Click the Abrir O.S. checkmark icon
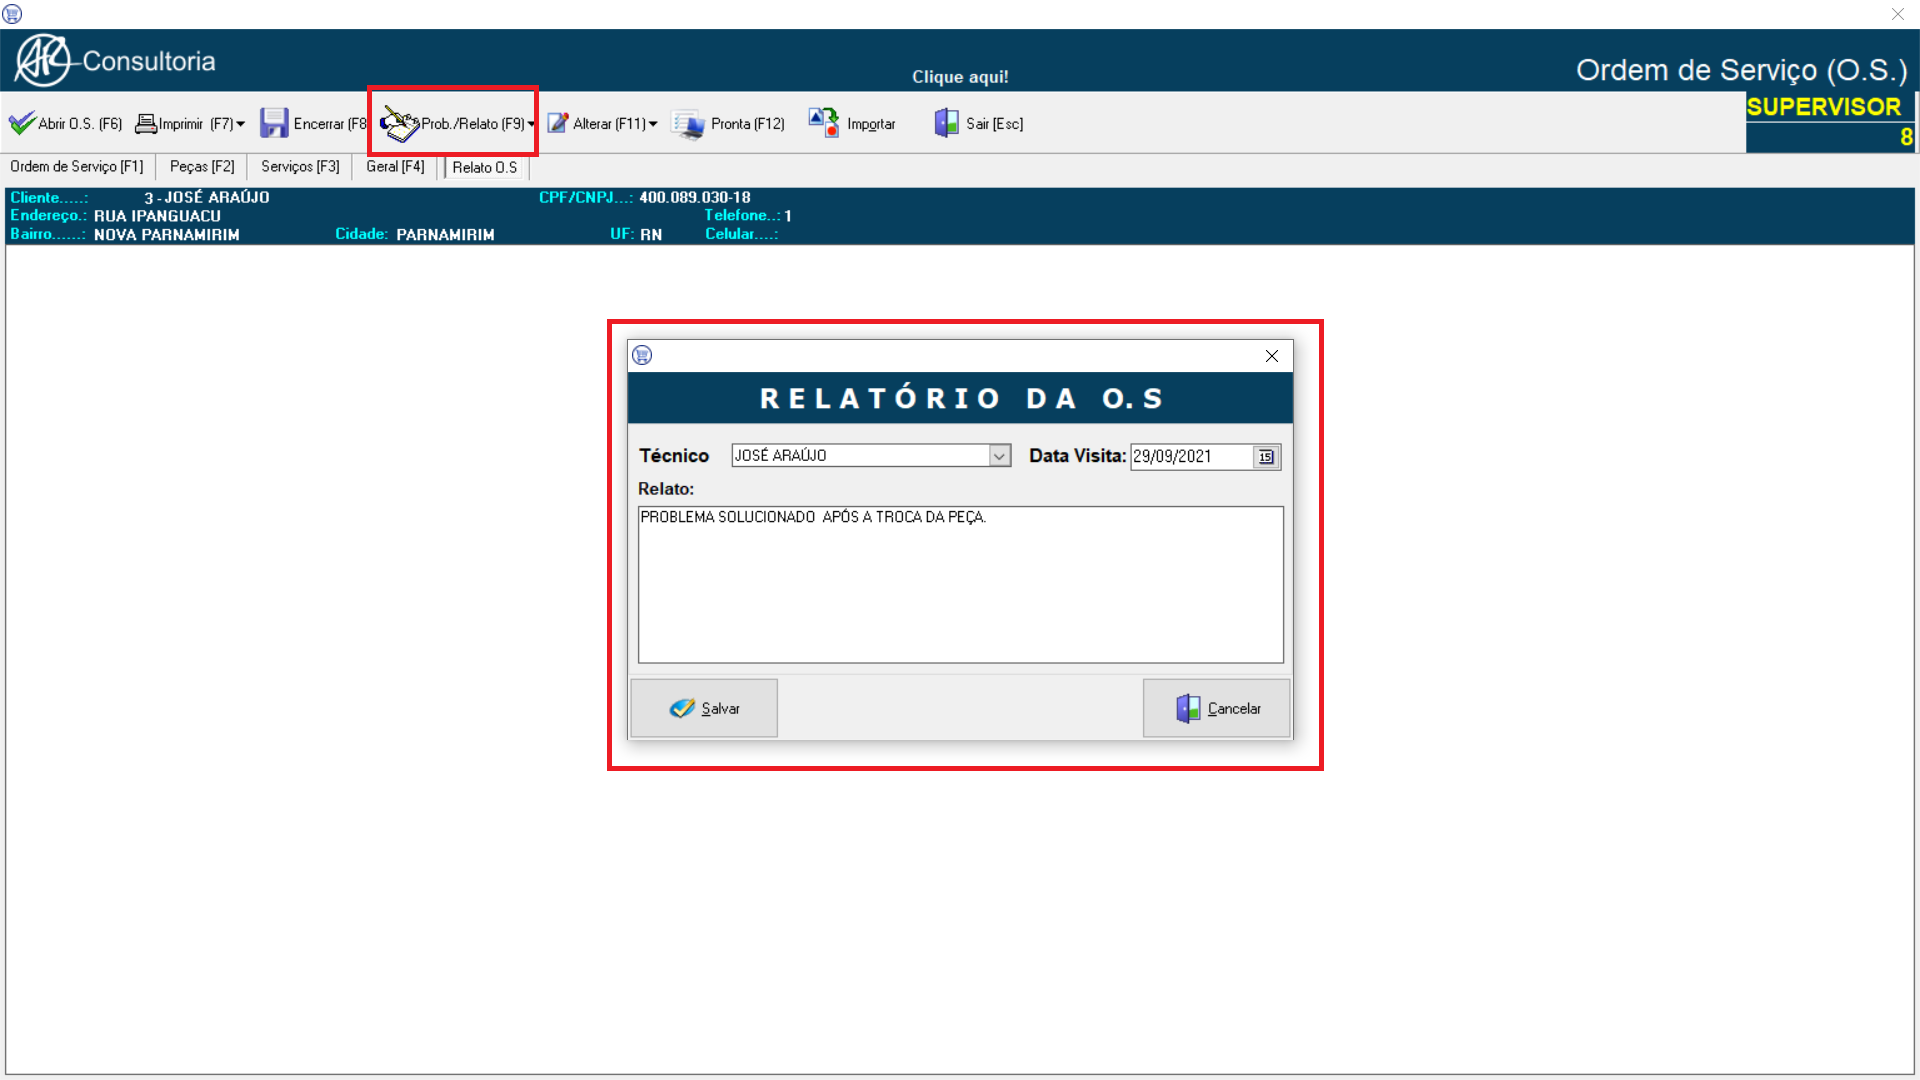The width and height of the screenshot is (1920, 1080). click(22, 123)
